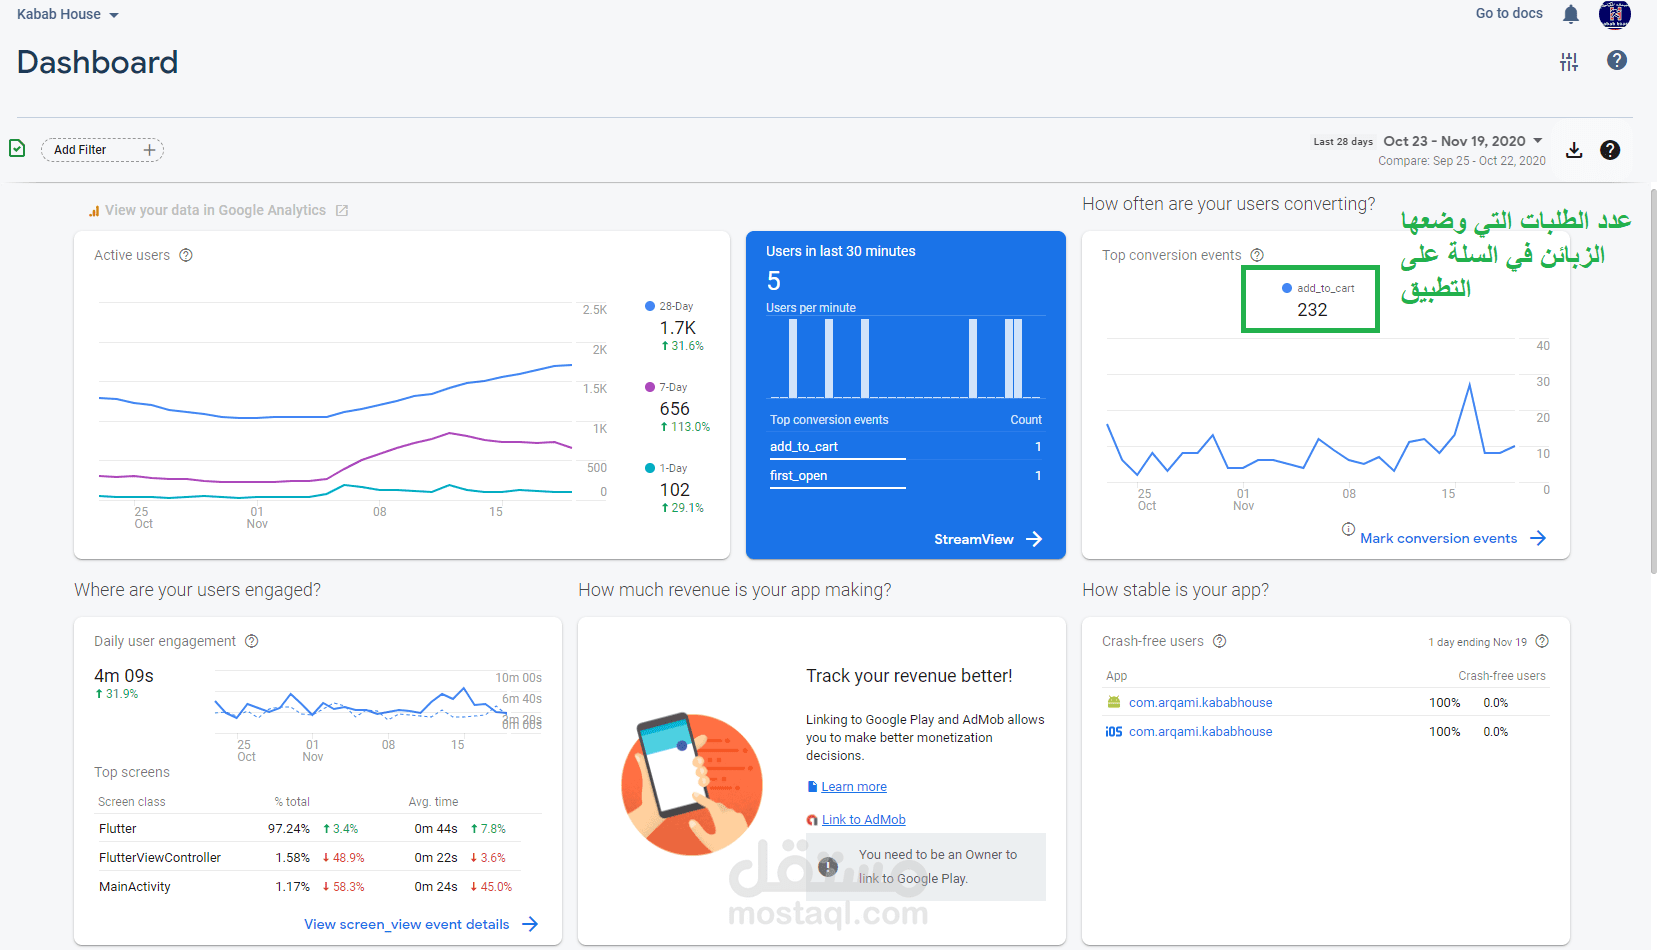The width and height of the screenshot is (1657, 950).
Task: Click Link to AdMob
Action: tap(864, 820)
